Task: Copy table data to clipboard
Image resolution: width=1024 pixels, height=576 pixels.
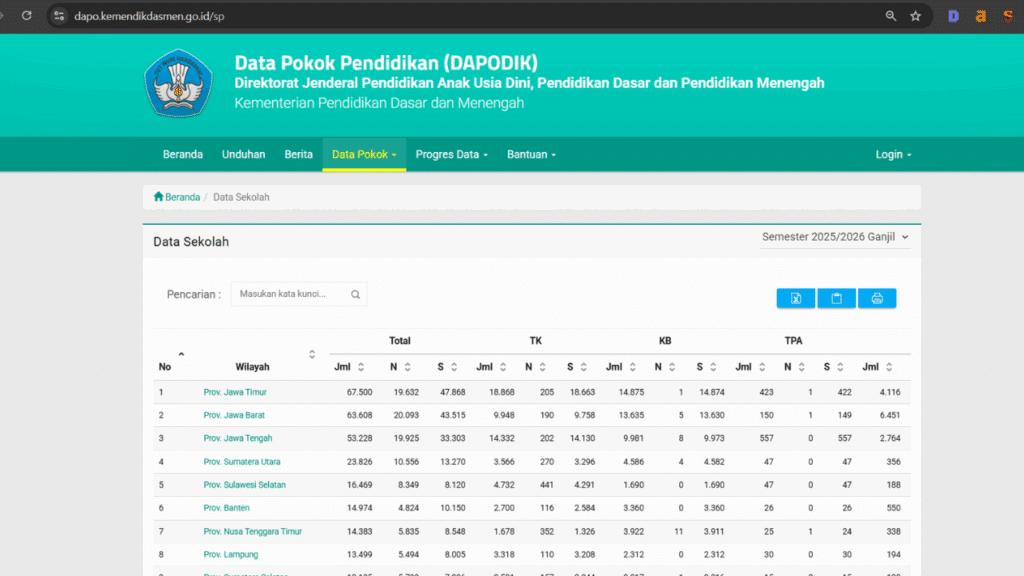Action: click(x=836, y=298)
